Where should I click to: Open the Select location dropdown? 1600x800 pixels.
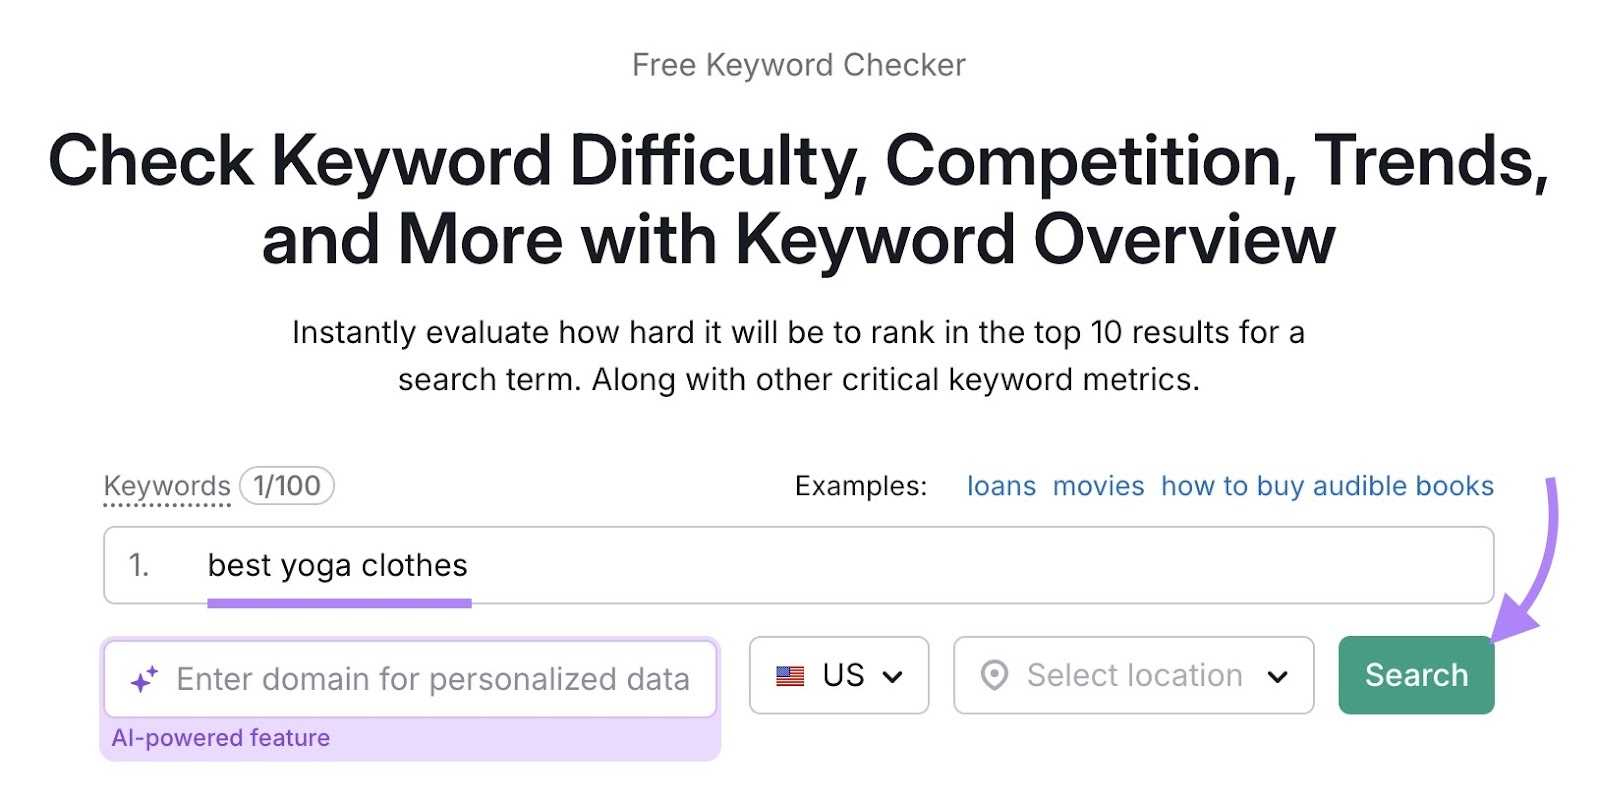tap(1133, 676)
